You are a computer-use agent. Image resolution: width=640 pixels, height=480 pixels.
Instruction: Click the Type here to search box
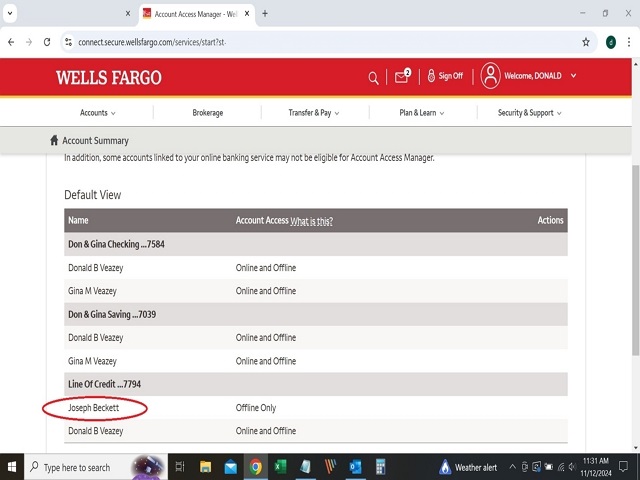click(96, 467)
